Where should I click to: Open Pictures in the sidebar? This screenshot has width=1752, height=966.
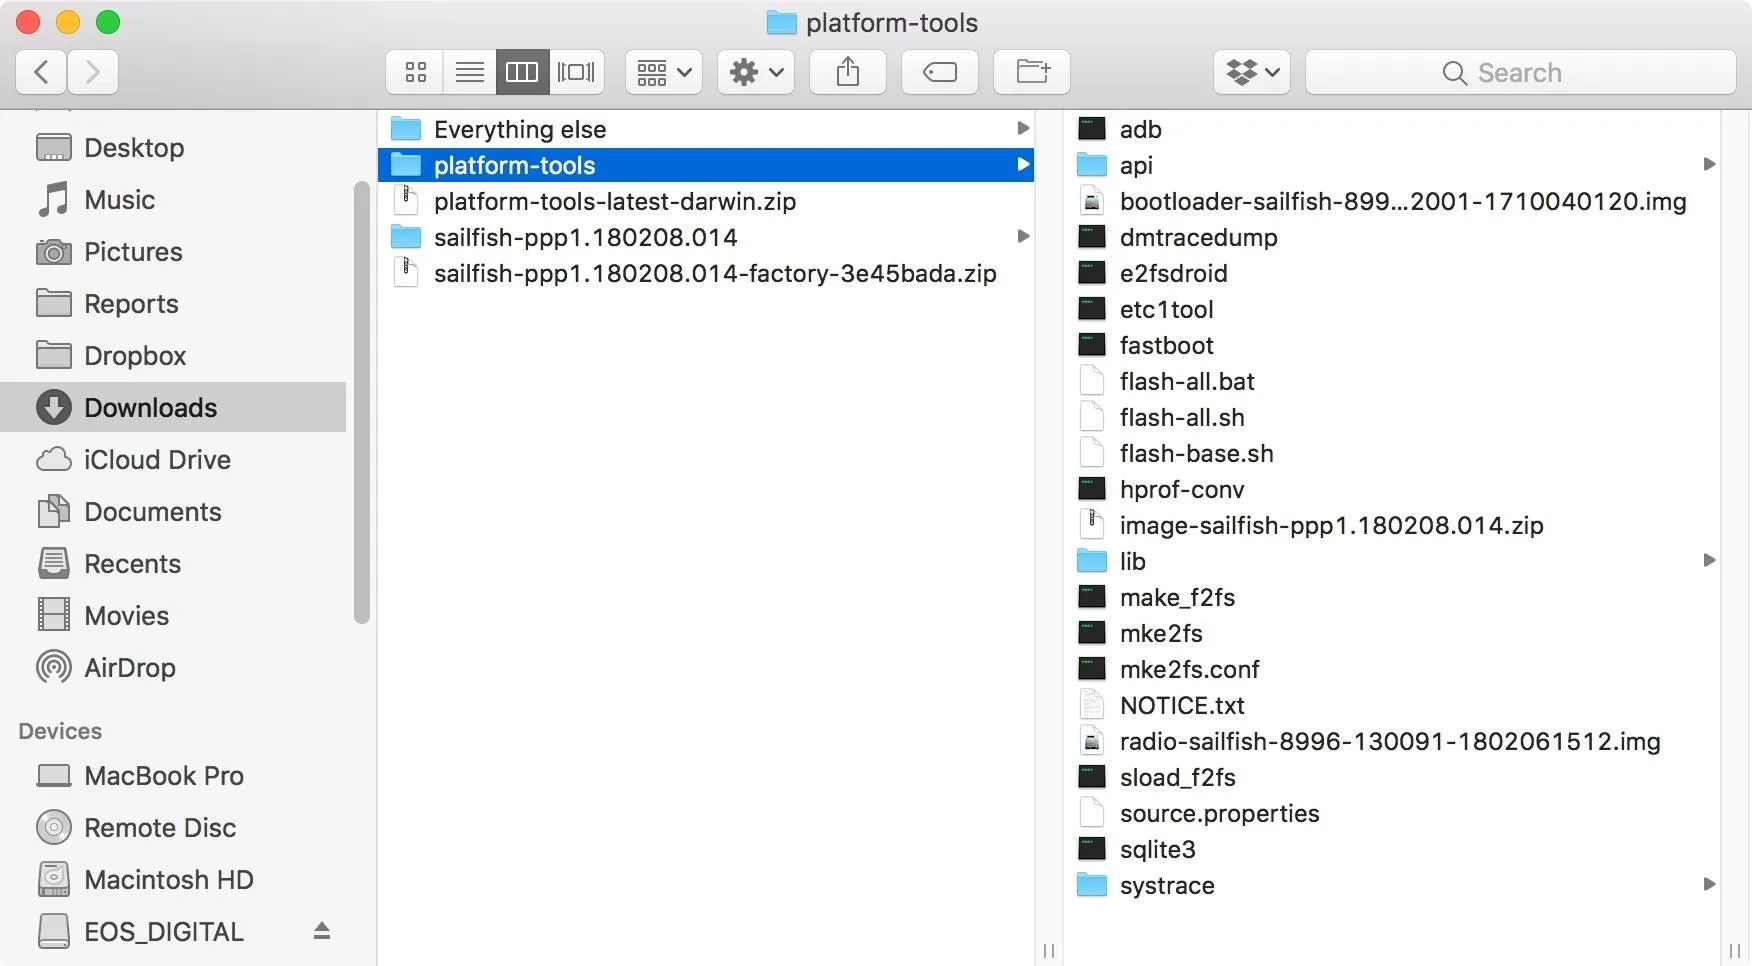tap(174, 251)
